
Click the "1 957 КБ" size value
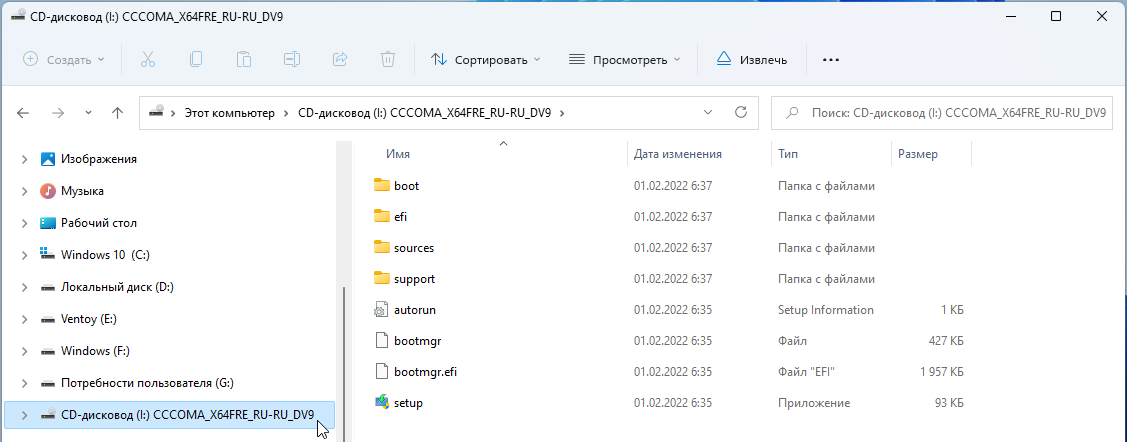coord(942,372)
